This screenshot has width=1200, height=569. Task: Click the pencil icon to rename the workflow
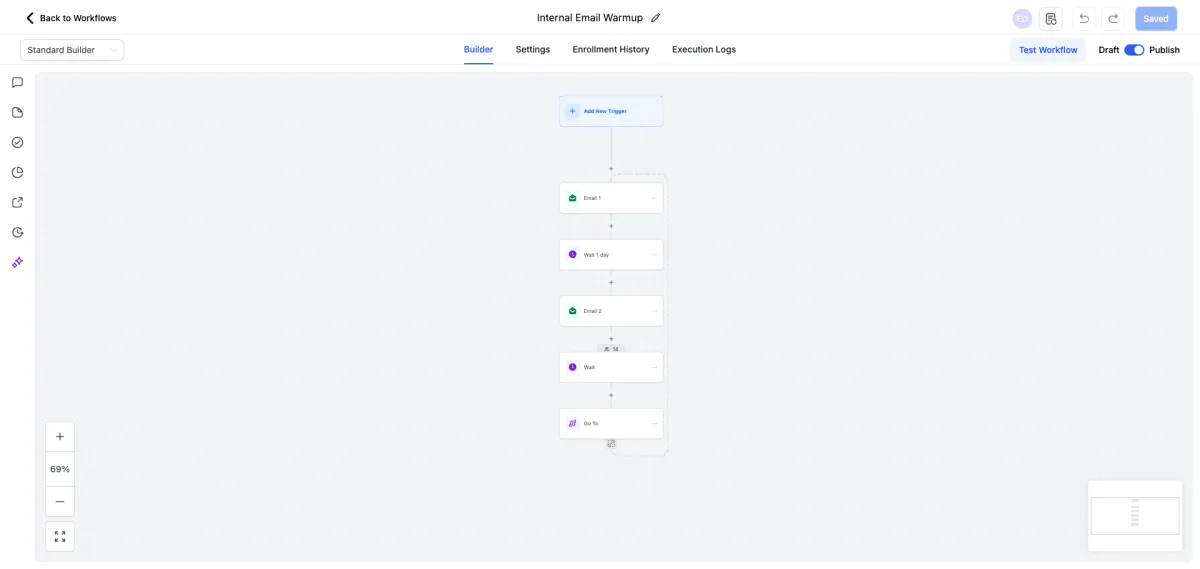pyautogui.click(x=656, y=18)
